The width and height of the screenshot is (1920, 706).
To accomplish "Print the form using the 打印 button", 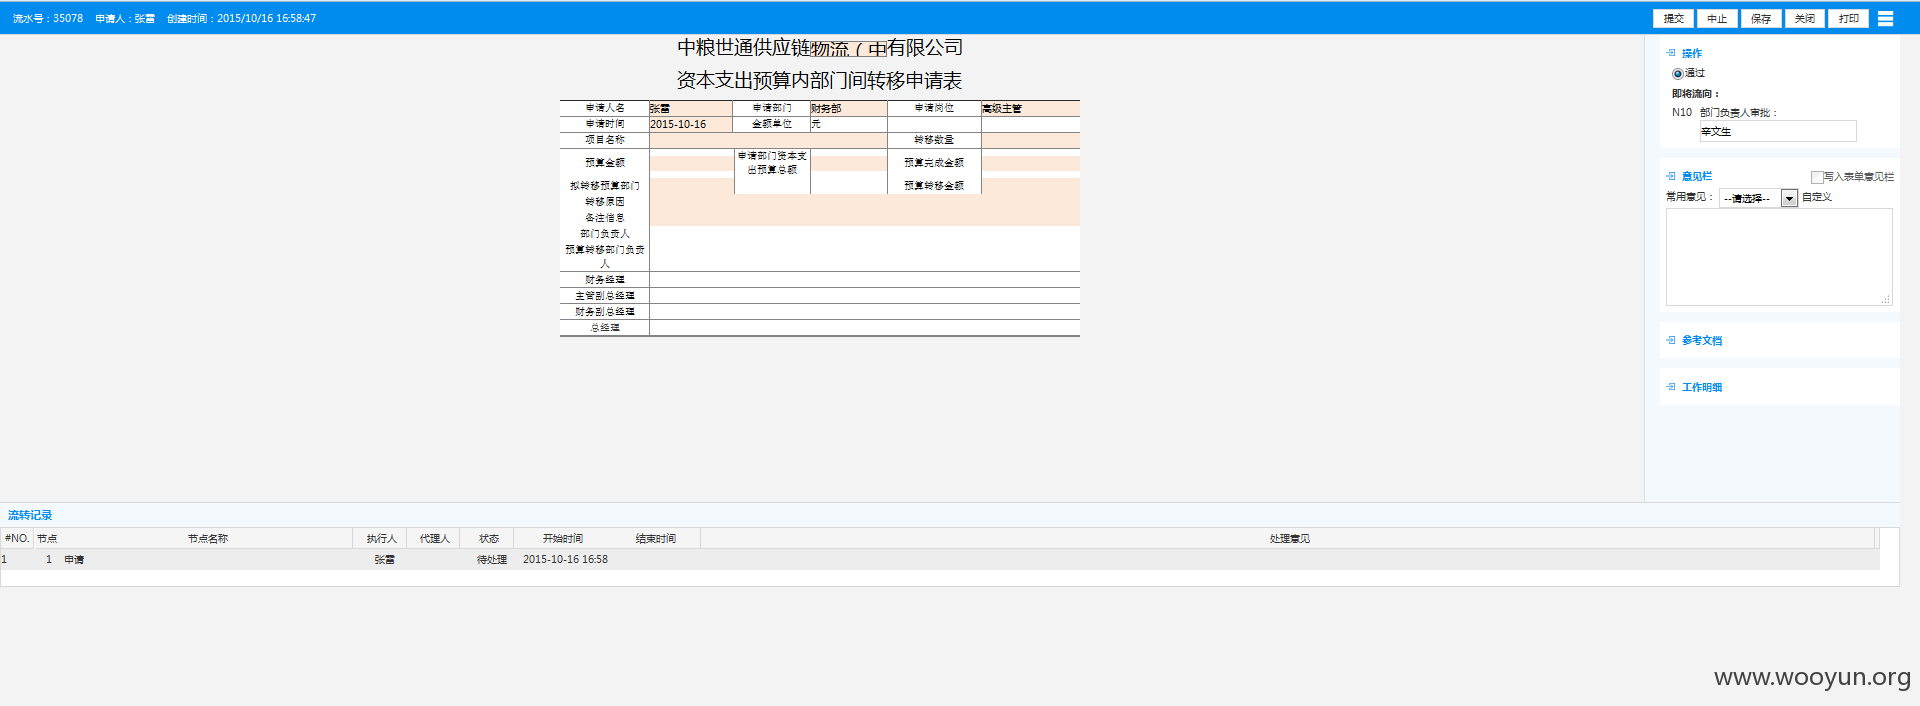I will (1849, 18).
